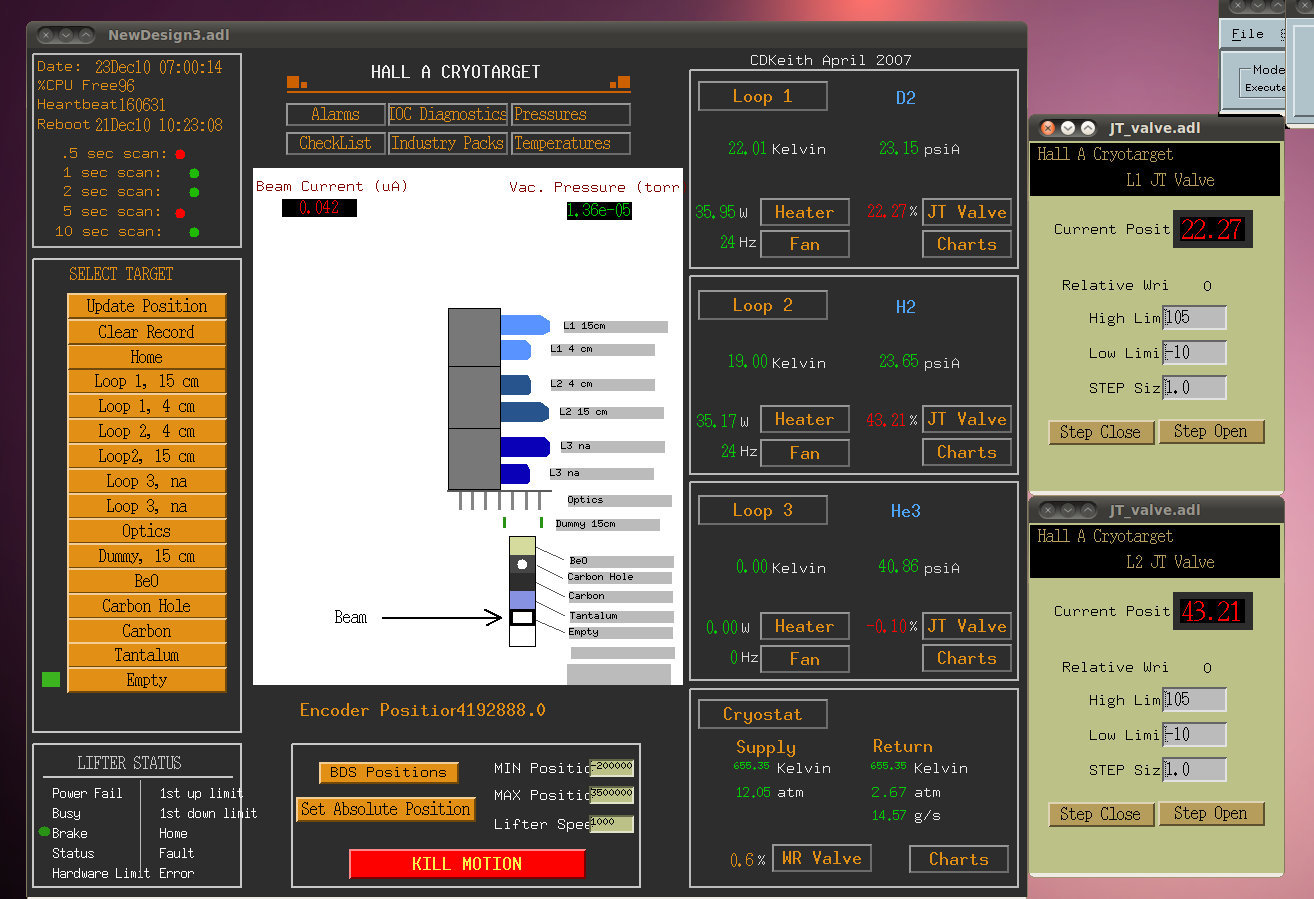Viewport: 1314px width, 899px height.
Task: Open Loop 3 JT Valve
Action: coord(967,626)
